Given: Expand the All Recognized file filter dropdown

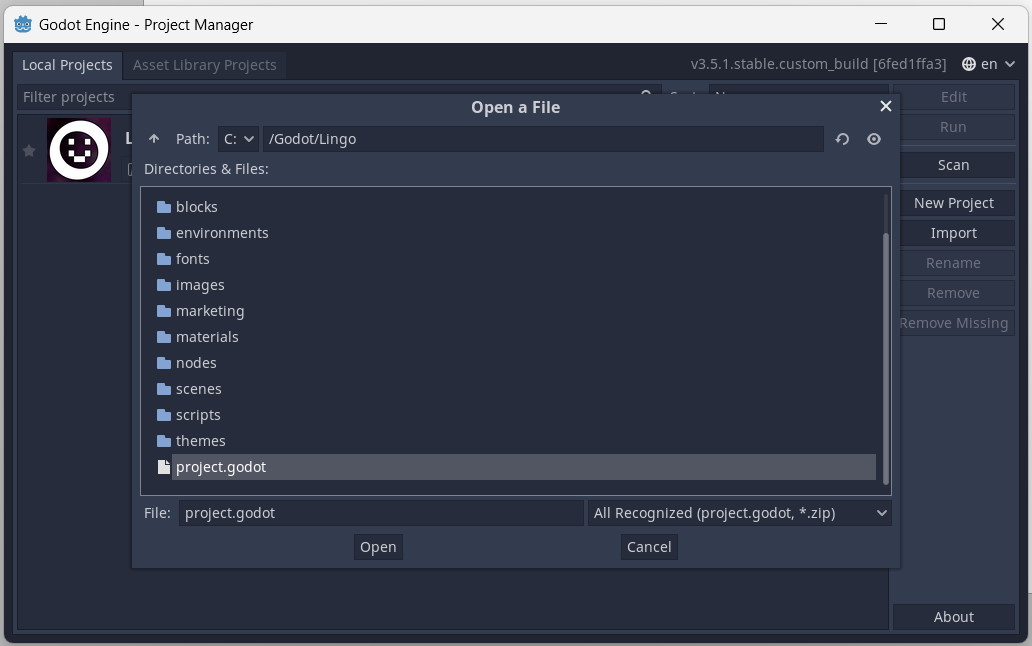Looking at the screenshot, I should coord(740,513).
